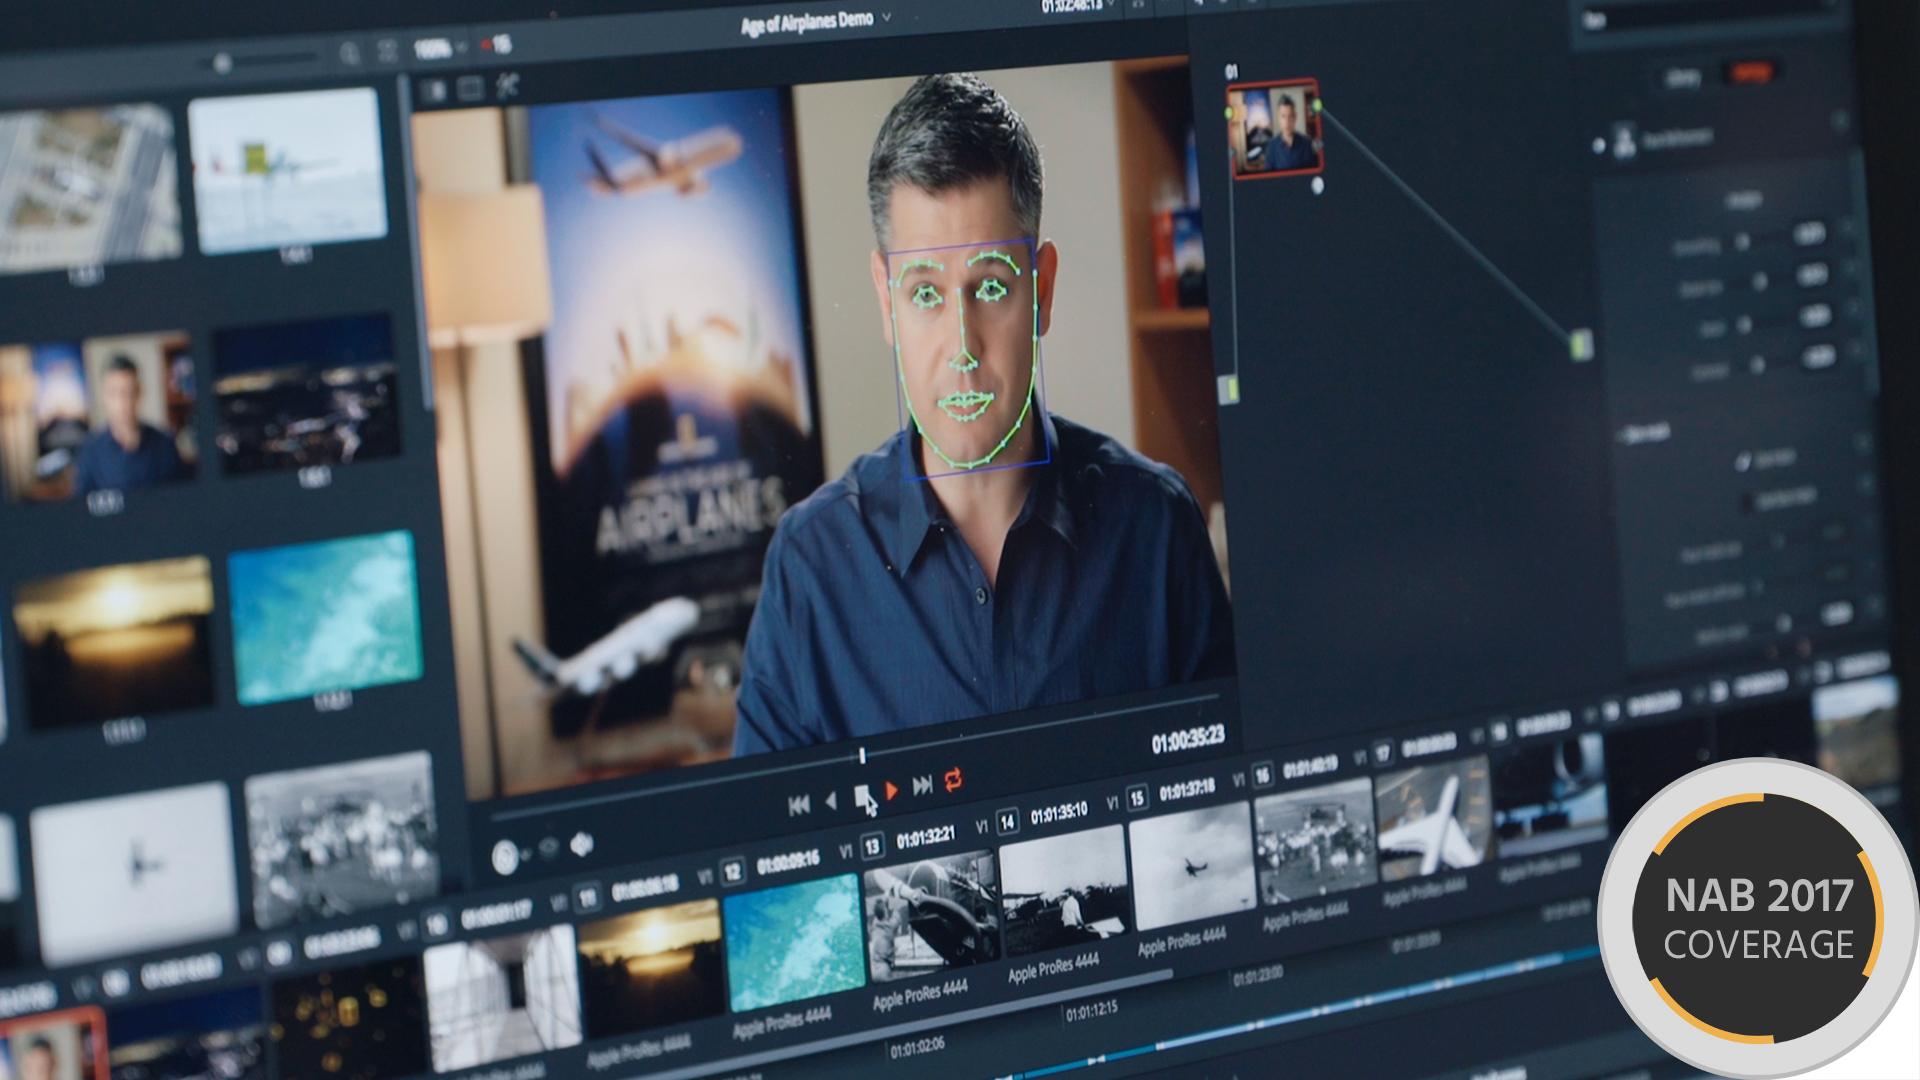Image resolution: width=1920 pixels, height=1080 pixels.
Task: Click clip timecode 01:01:37:18
Action: [1187, 789]
